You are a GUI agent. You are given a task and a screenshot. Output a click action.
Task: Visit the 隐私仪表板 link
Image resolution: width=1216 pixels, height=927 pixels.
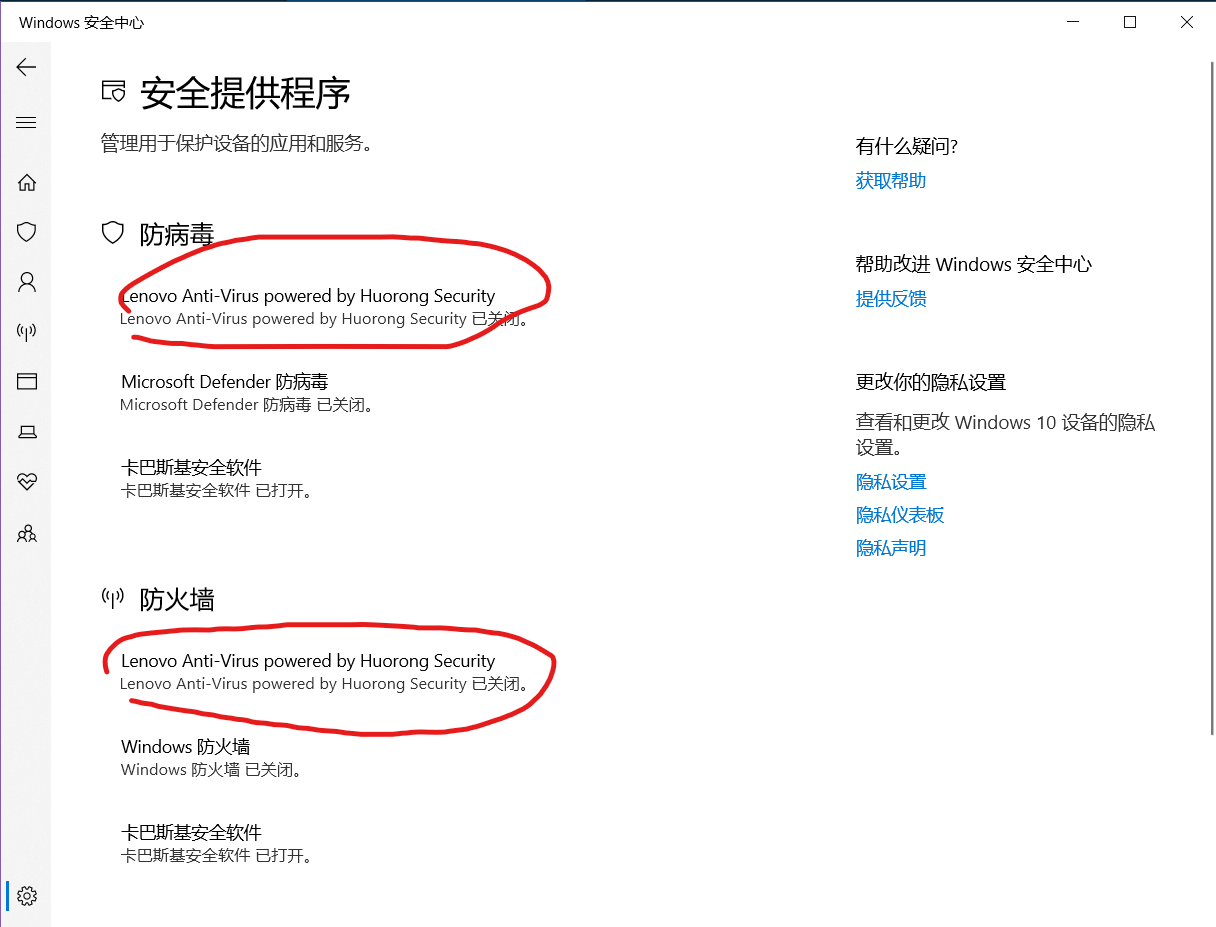[x=900, y=515]
